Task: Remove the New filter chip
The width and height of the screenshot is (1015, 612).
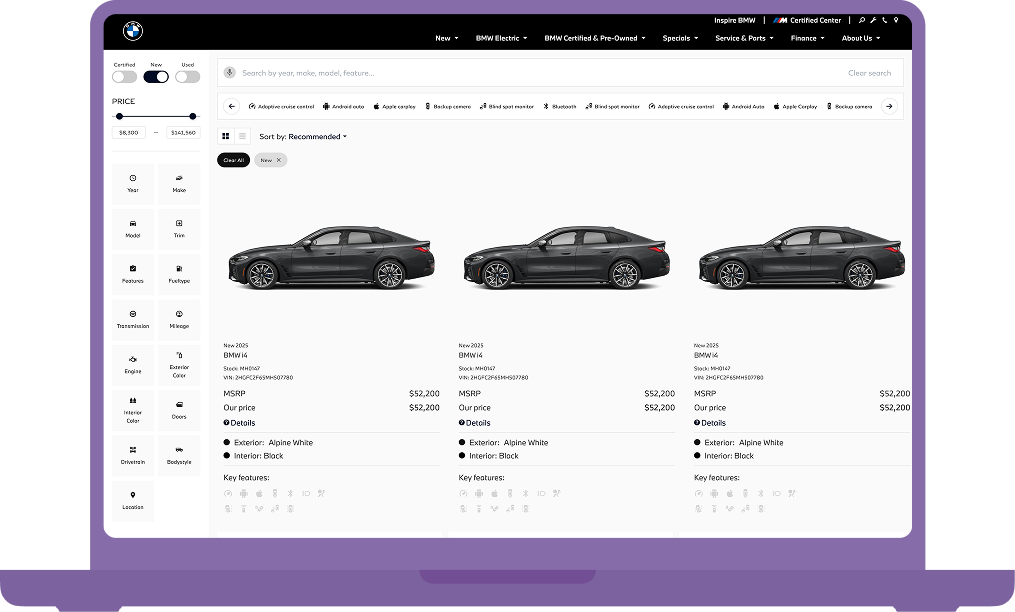Action: 279,160
